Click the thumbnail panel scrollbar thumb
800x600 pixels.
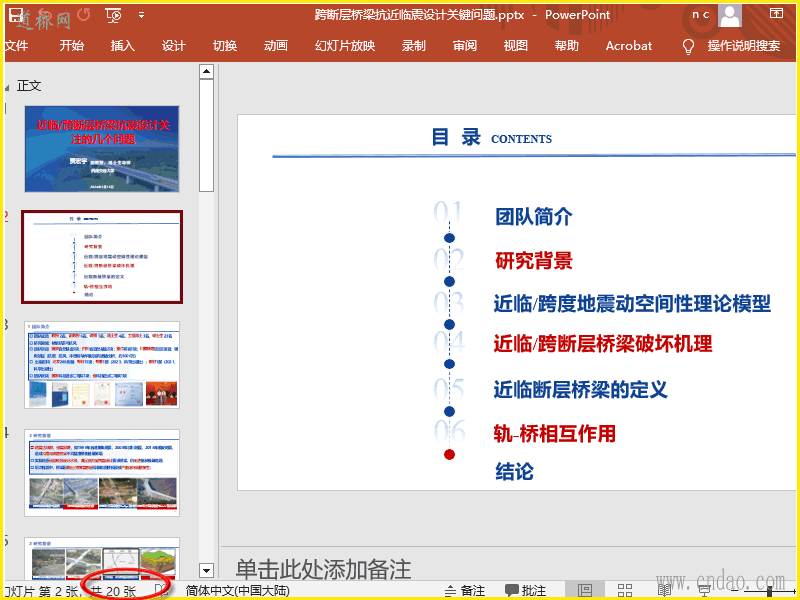pyautogui.click(x=206, y=135)
